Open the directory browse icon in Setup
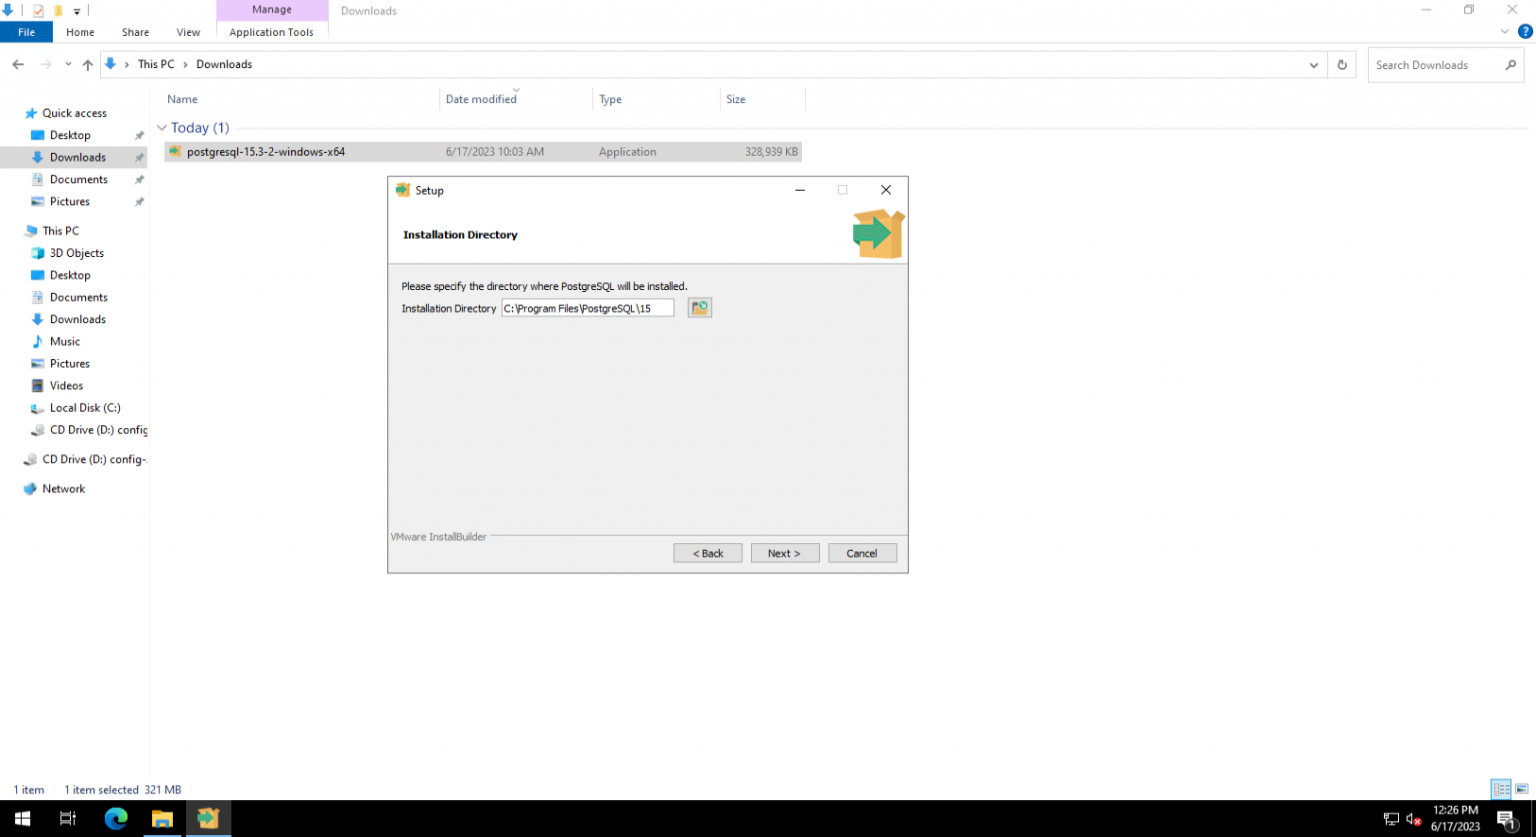 tap(699, 307)
